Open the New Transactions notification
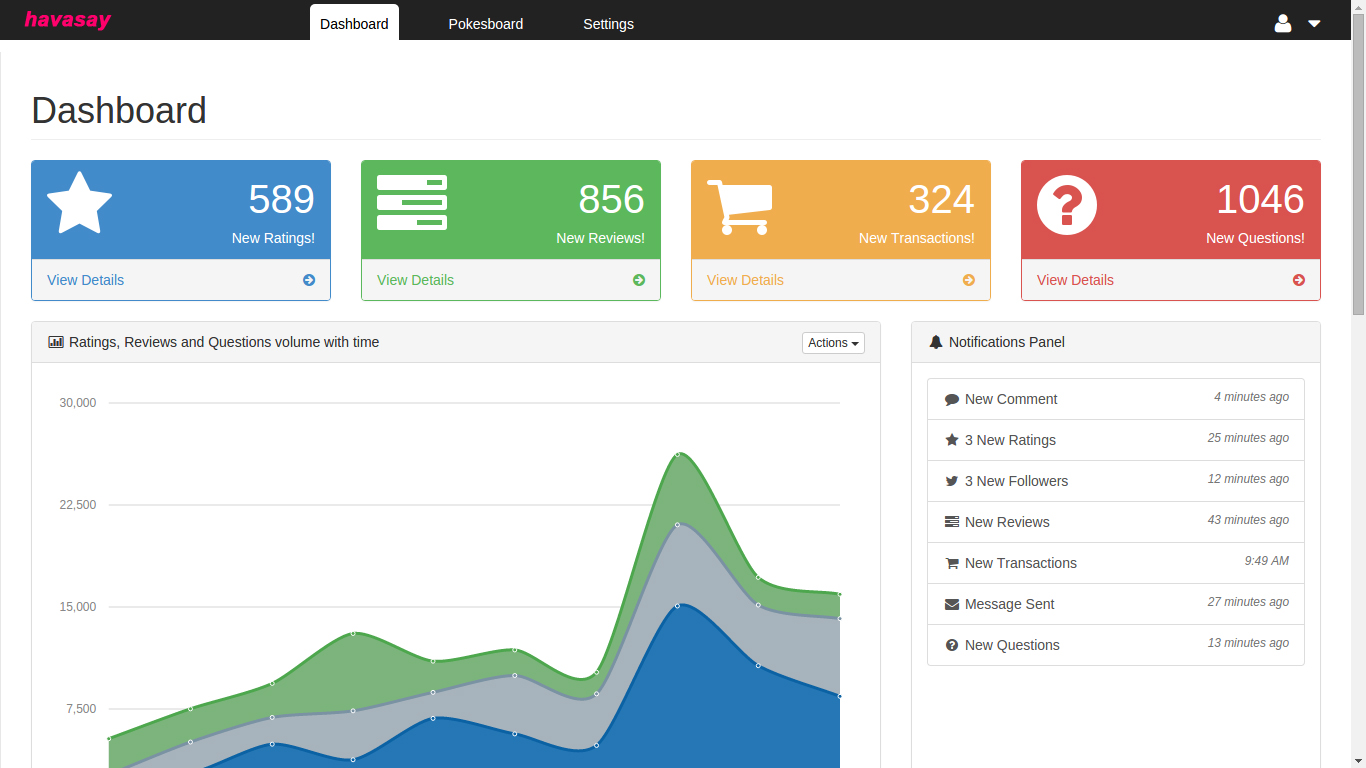This screenshot has width=1366, height=768. (1116, 563)
